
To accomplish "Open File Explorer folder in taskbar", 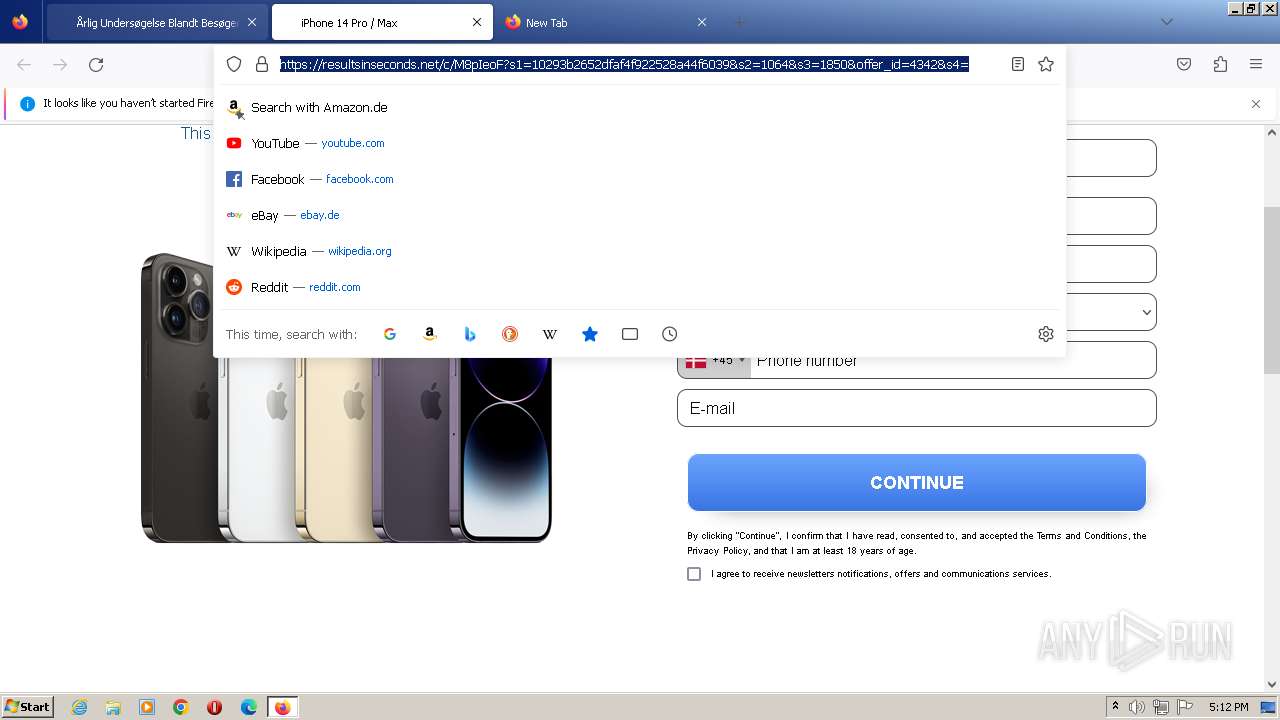I will [x=113, y=707].
